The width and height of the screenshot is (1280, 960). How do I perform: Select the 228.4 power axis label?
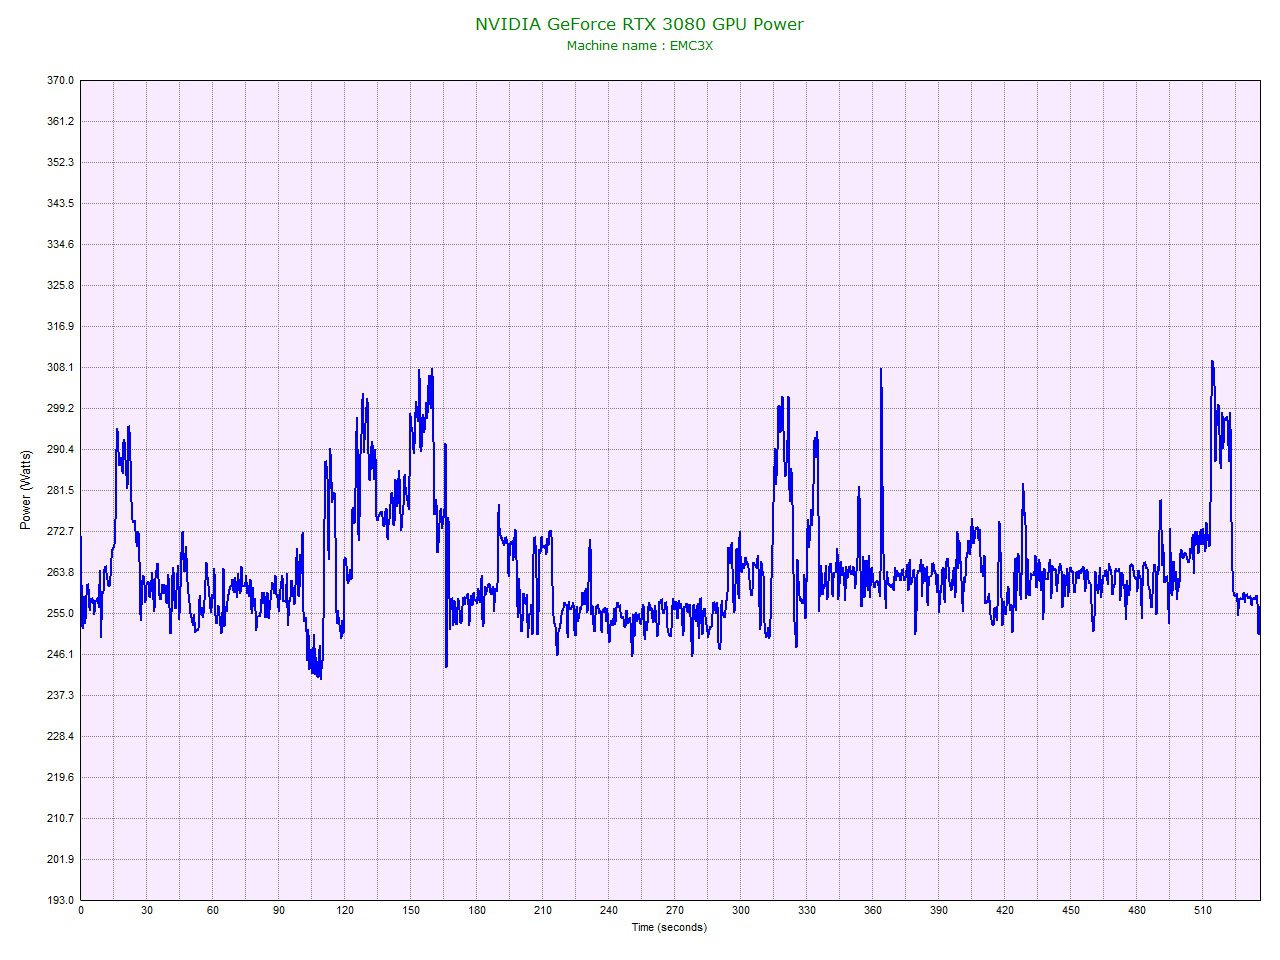point(61,736)
